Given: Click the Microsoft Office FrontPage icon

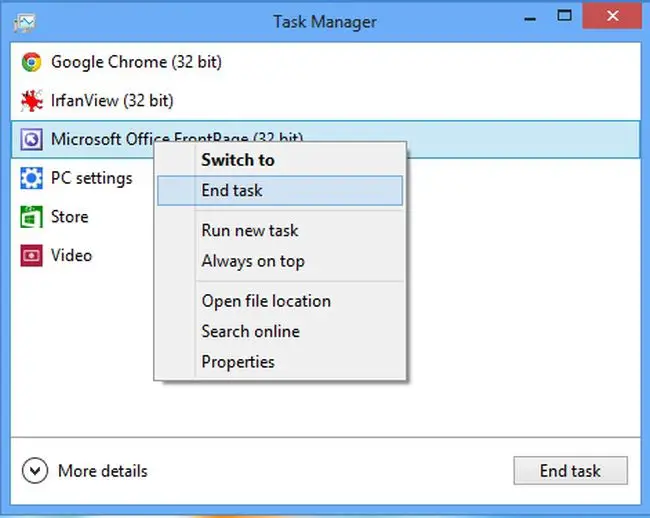Looking at the screenshot, I should tap(32, 140).
